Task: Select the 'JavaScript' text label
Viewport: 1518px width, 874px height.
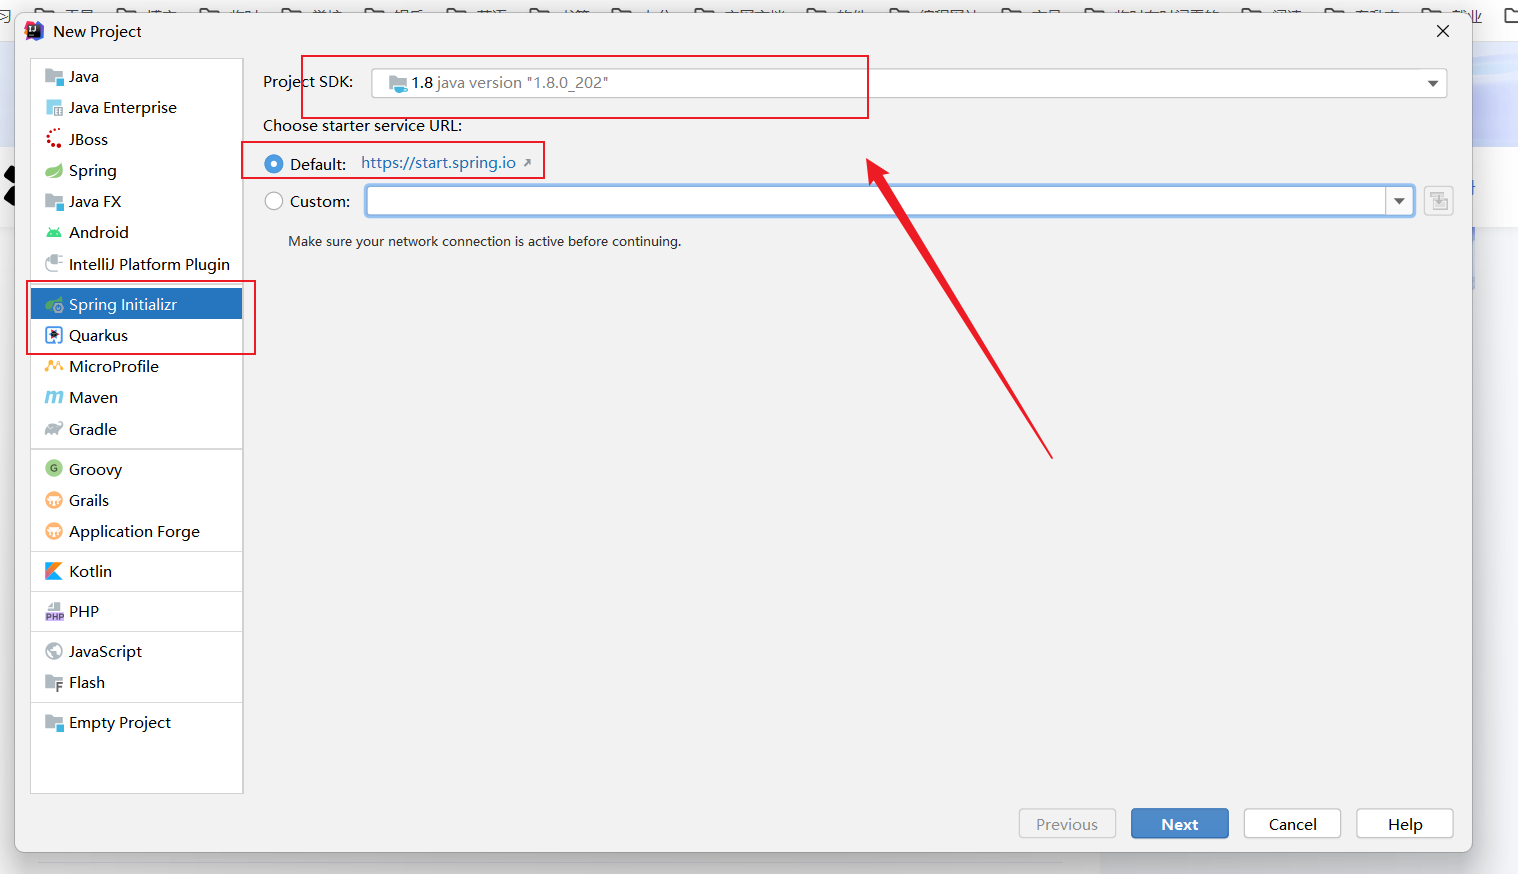Action: point(105,652)
